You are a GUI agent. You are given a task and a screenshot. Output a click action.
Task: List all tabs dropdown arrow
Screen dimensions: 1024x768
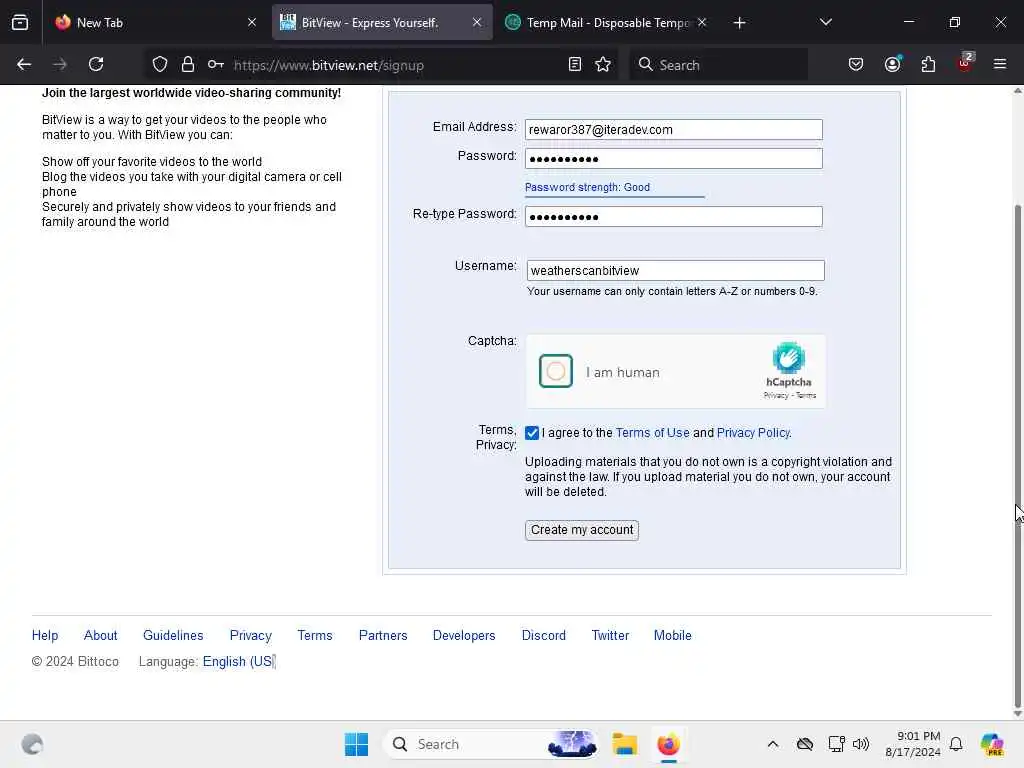point(825,23)
